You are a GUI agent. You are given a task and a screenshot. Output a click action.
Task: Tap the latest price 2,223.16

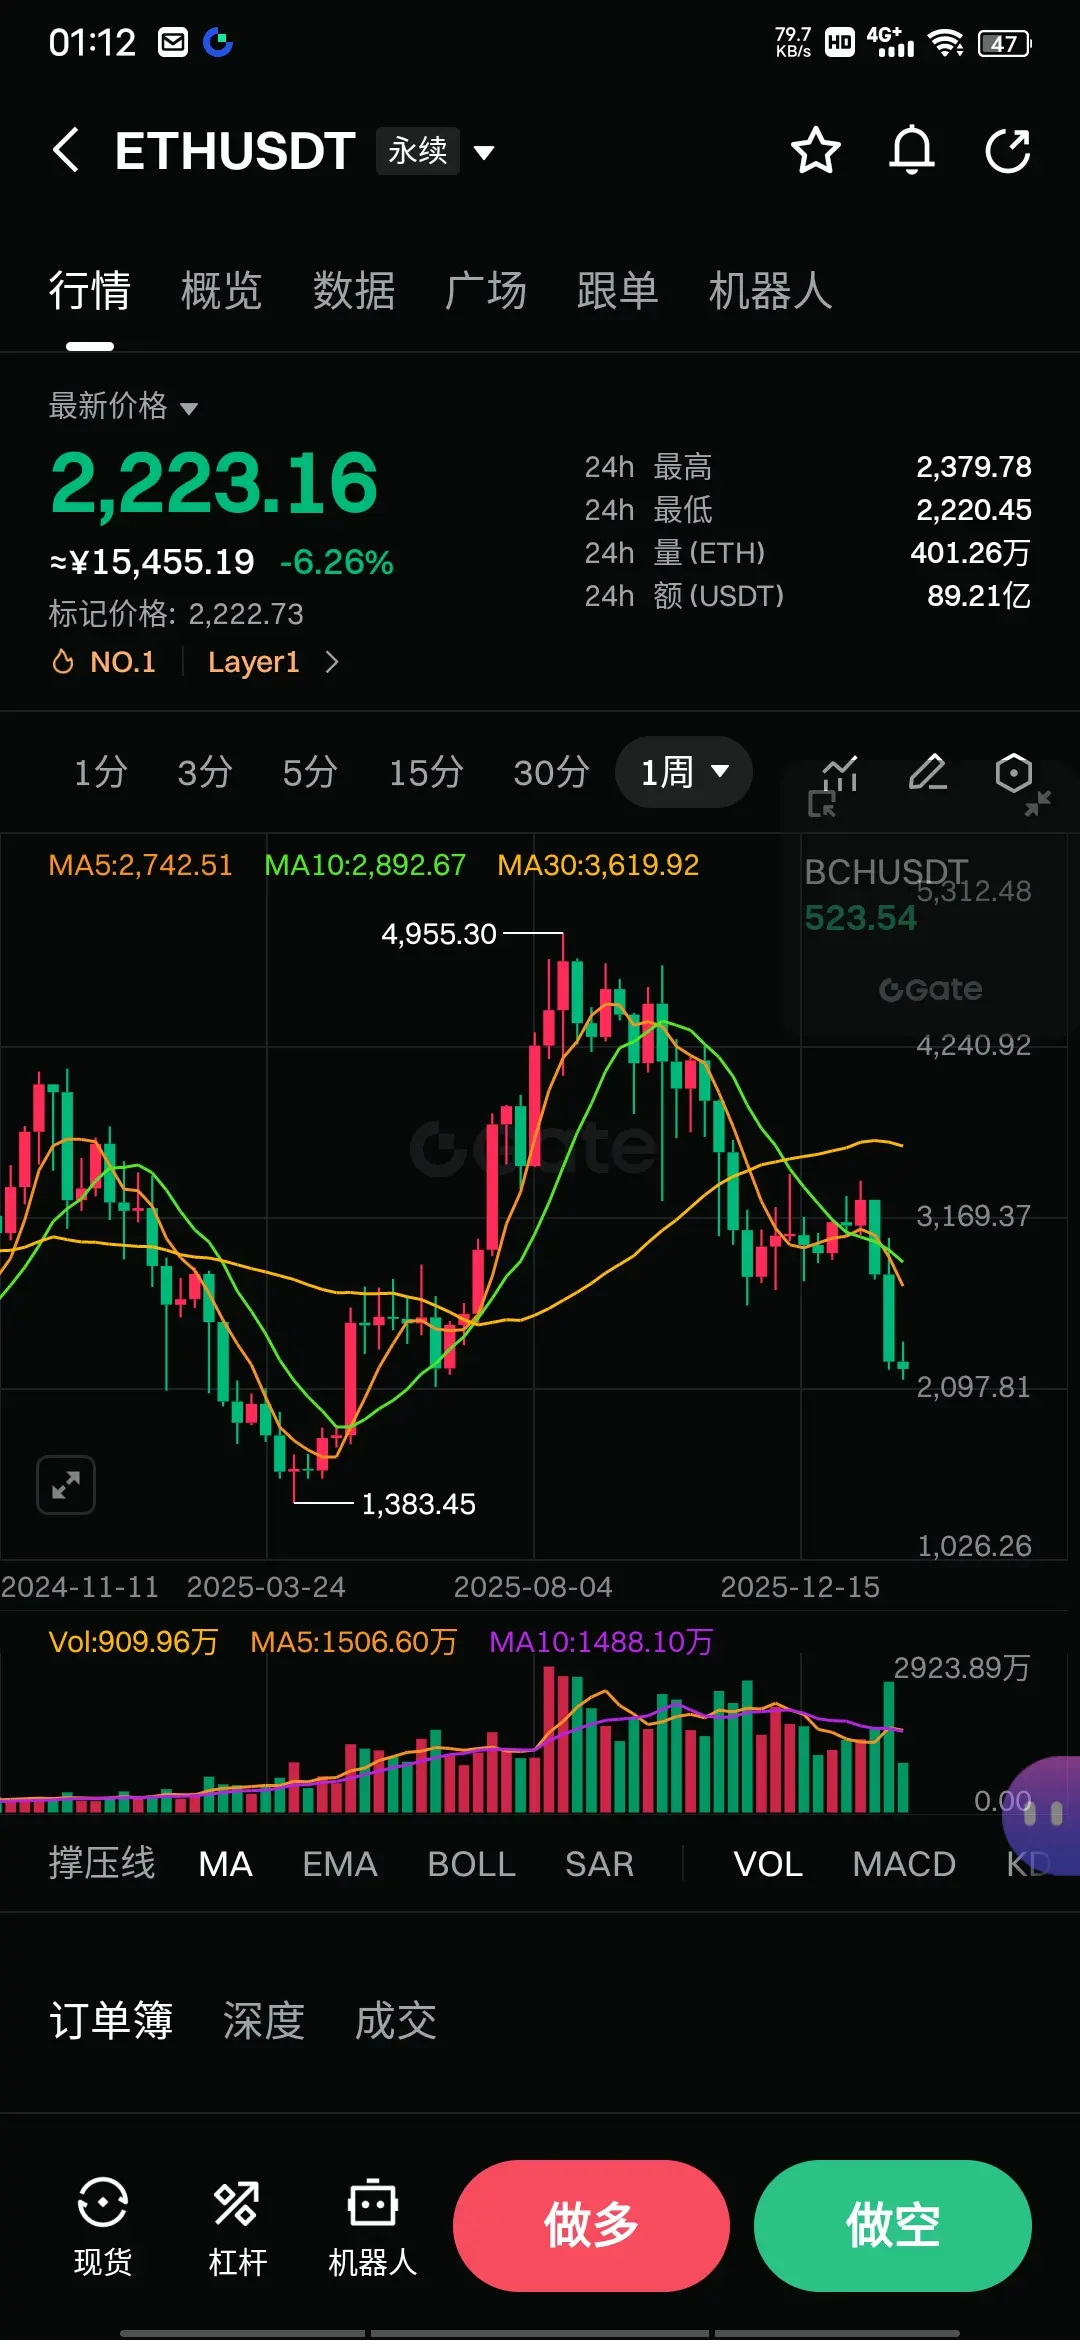tap(214, 483)
